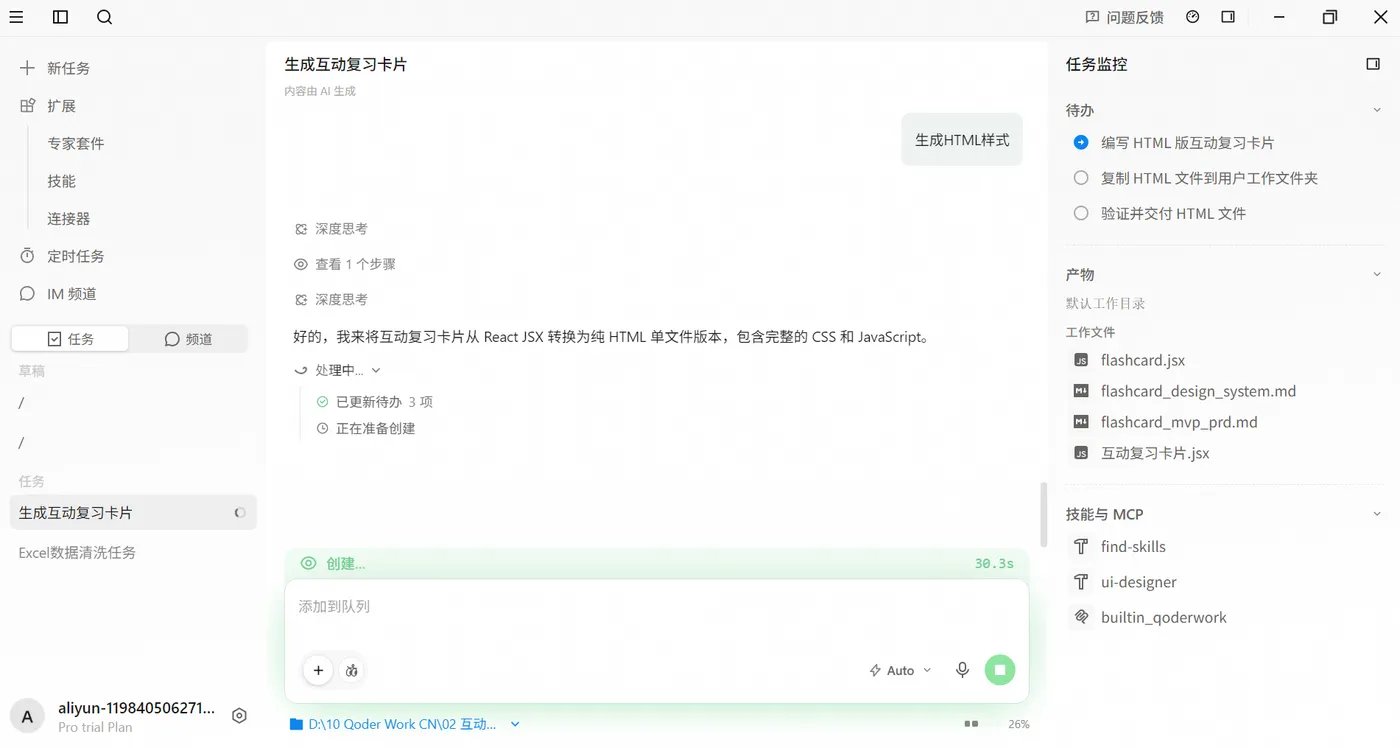Click the 26% context usage indicator
The height and width of the screenshot is (748, 1400).
point(1018,724)
